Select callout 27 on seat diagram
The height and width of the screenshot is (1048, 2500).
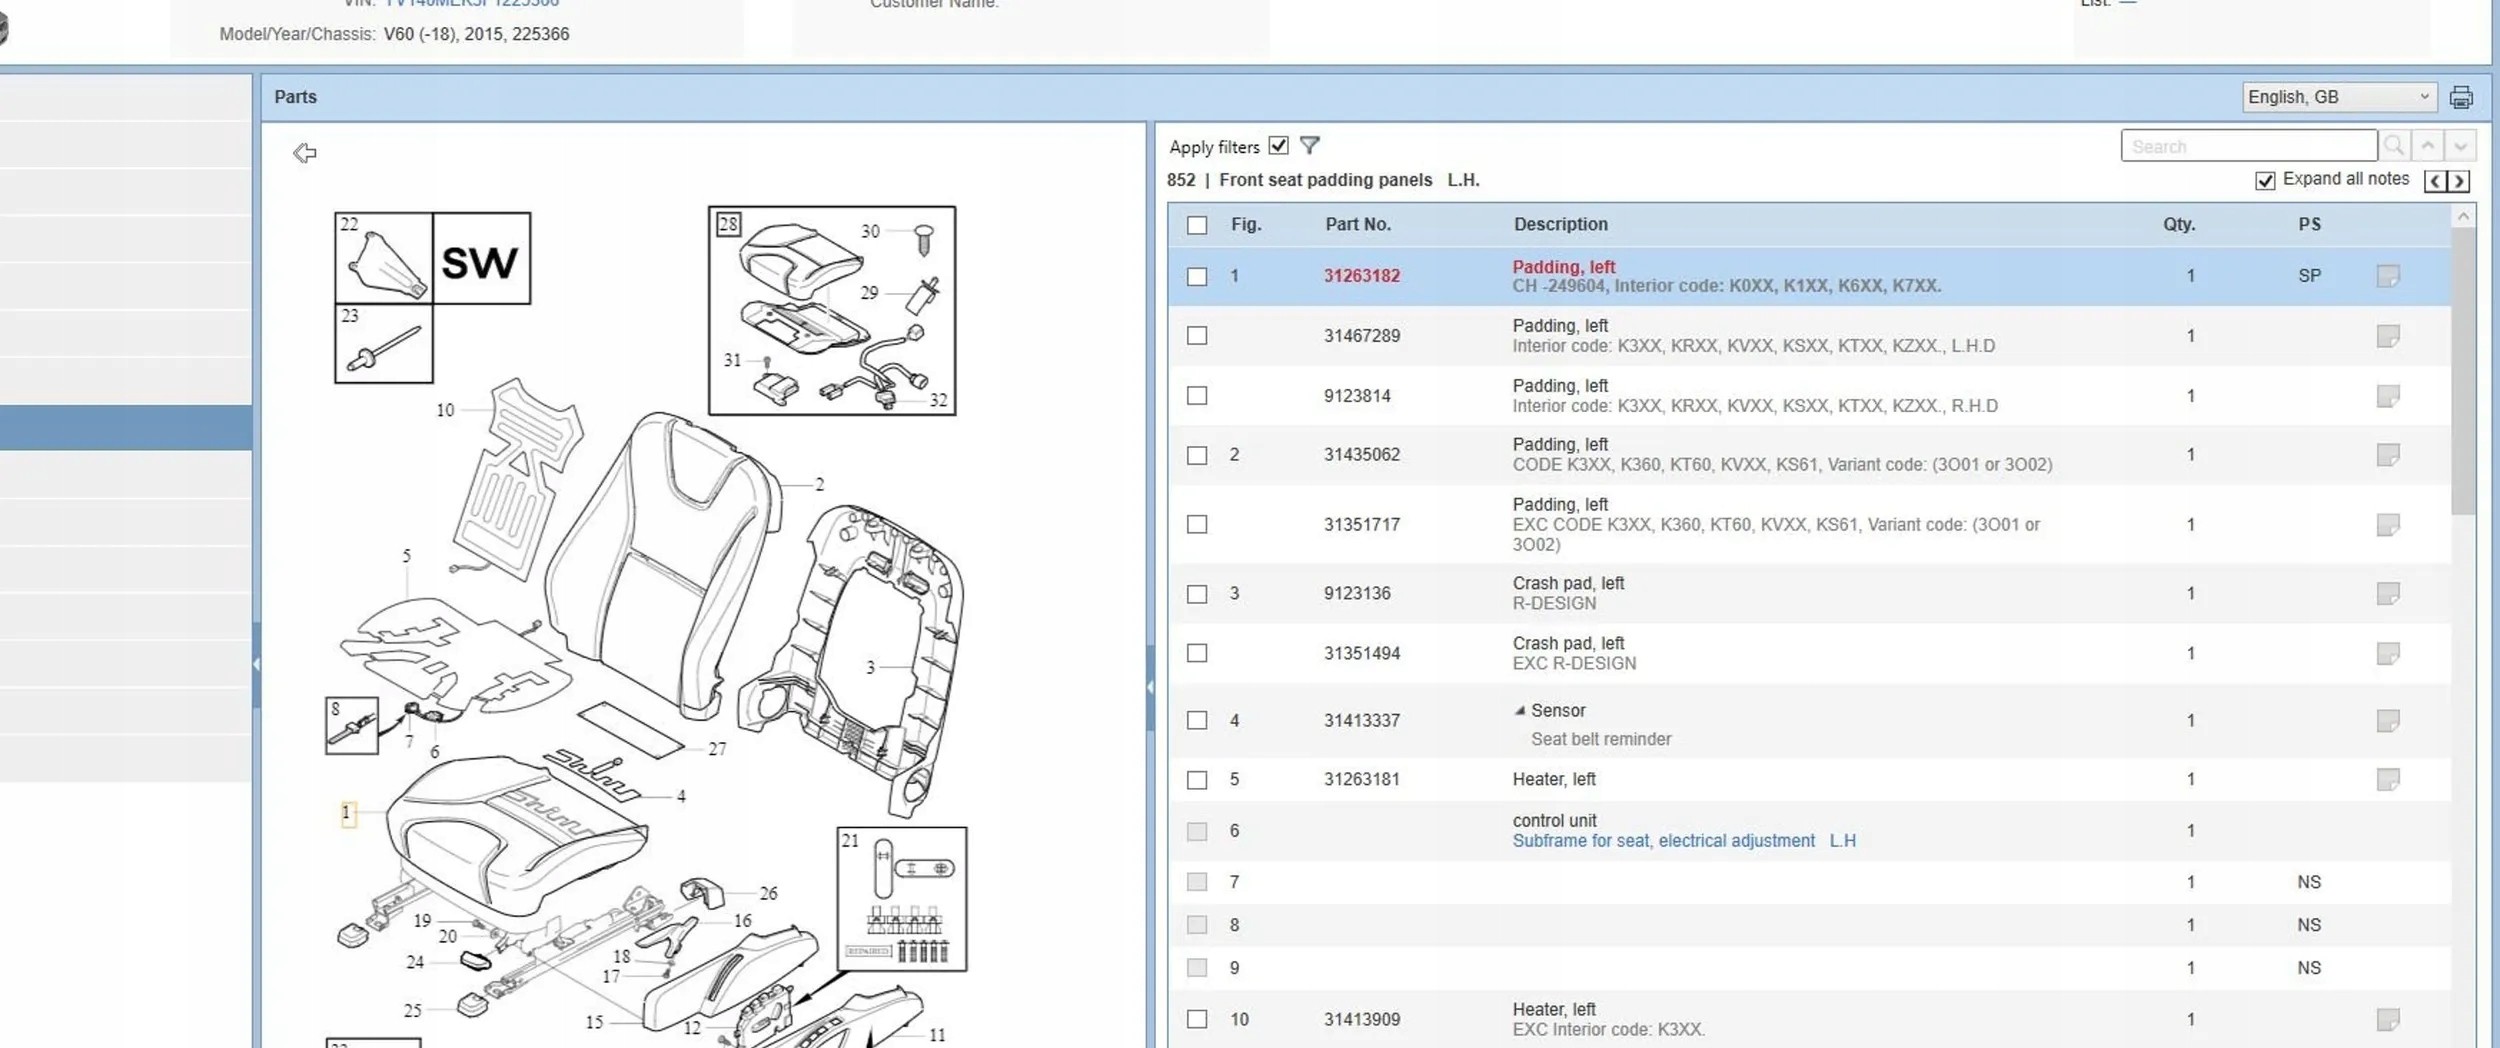tap(717, 749)
